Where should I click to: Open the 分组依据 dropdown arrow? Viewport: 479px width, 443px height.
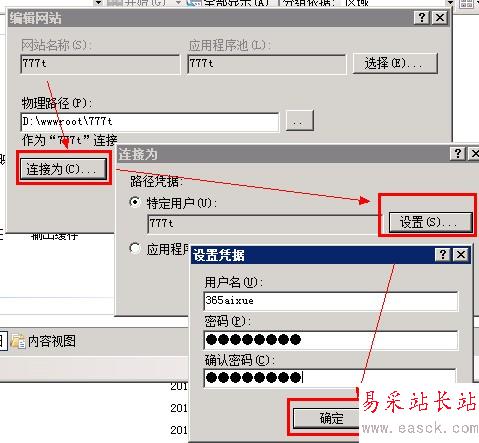tap(450, 3)
